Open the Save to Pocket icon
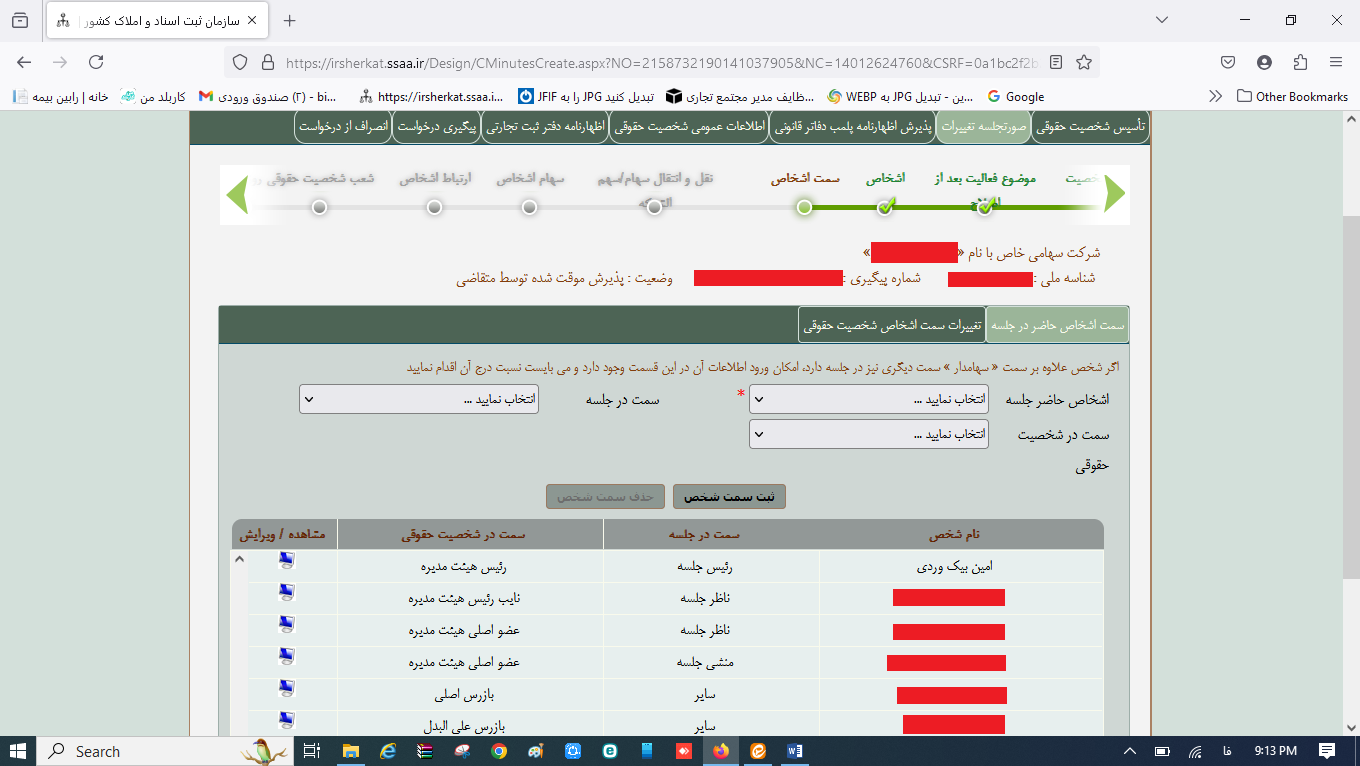Viewport: 1360px width, 766px height. (1228, 62)
